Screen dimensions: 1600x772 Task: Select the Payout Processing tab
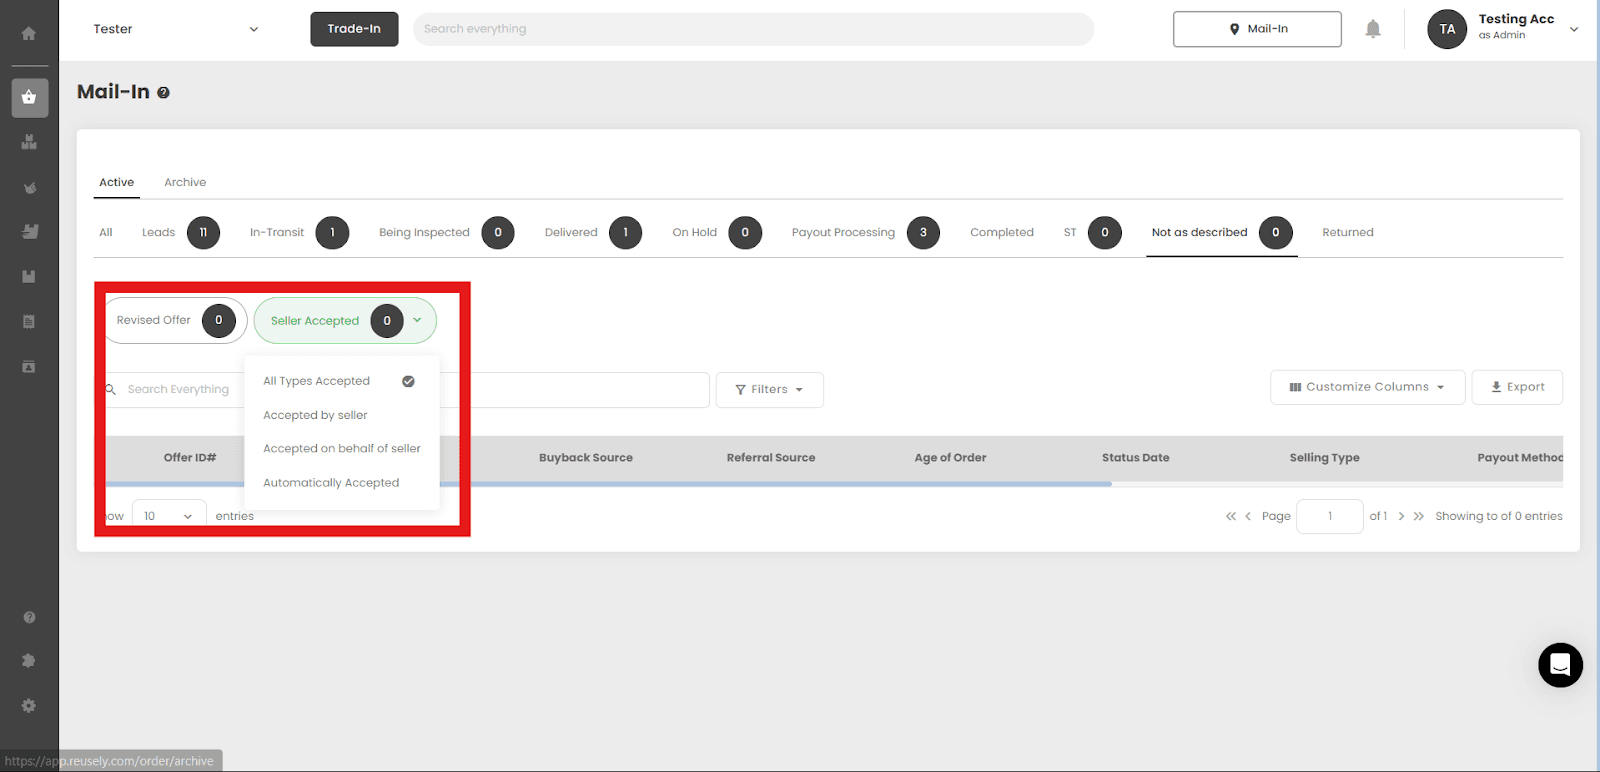pos(865,233)
